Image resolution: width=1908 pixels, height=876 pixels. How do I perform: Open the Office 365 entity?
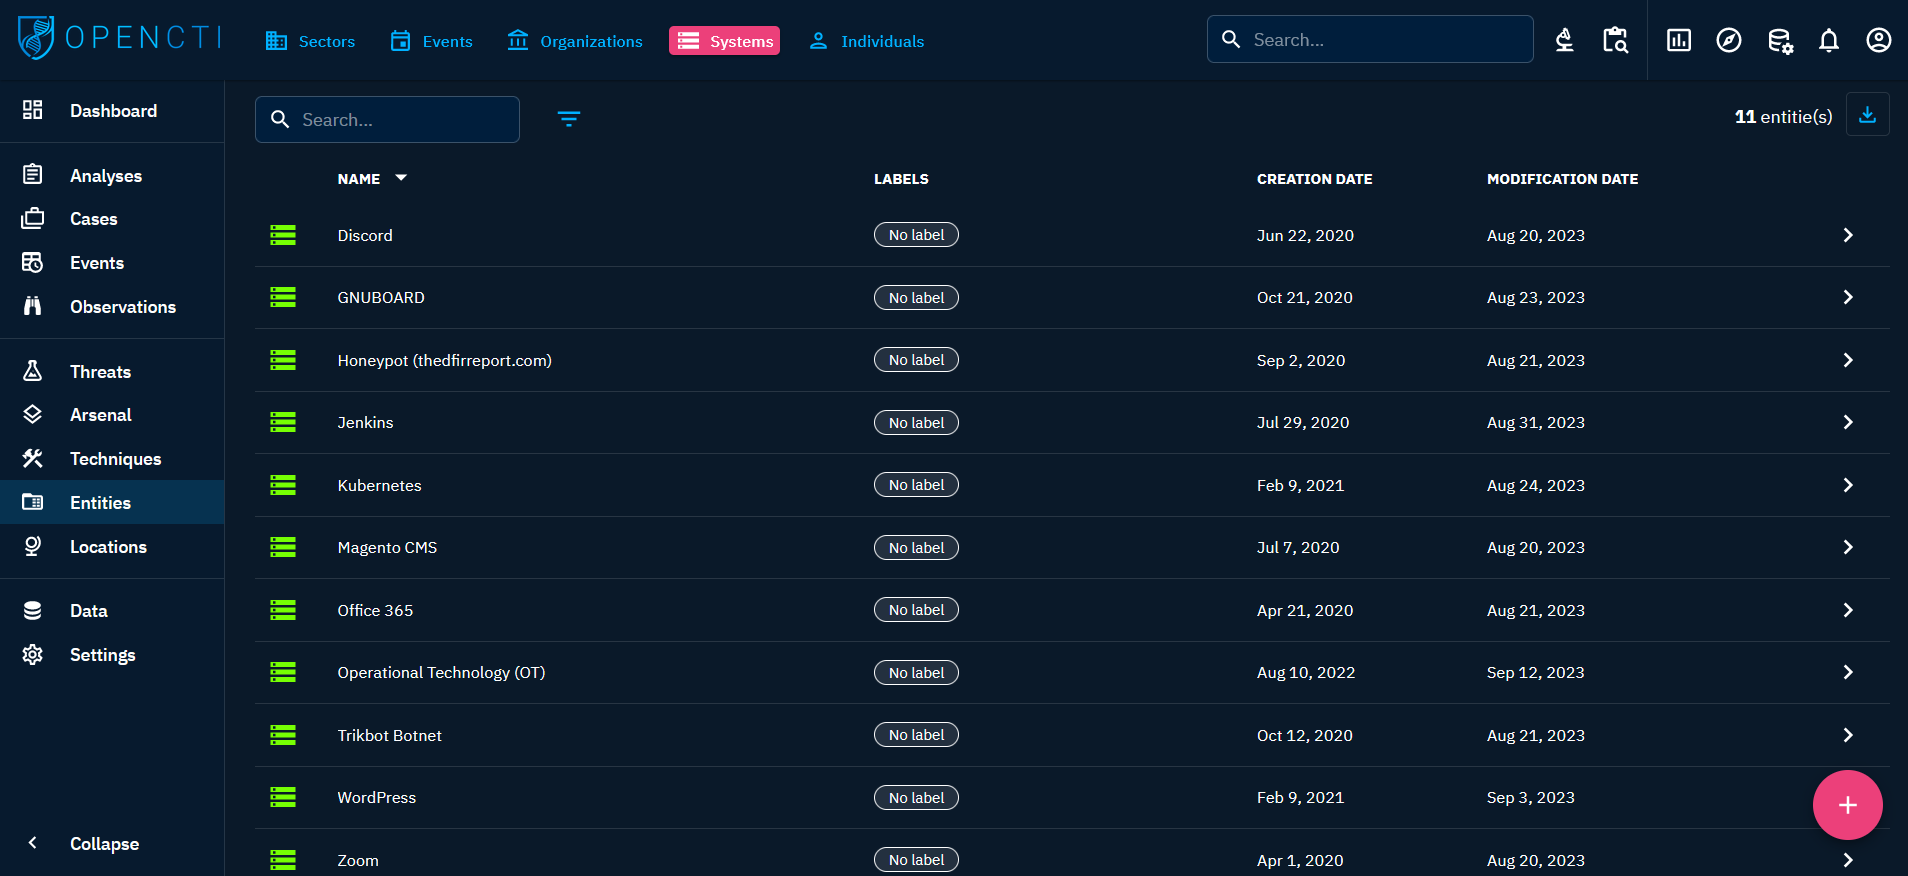click(375, 610)
